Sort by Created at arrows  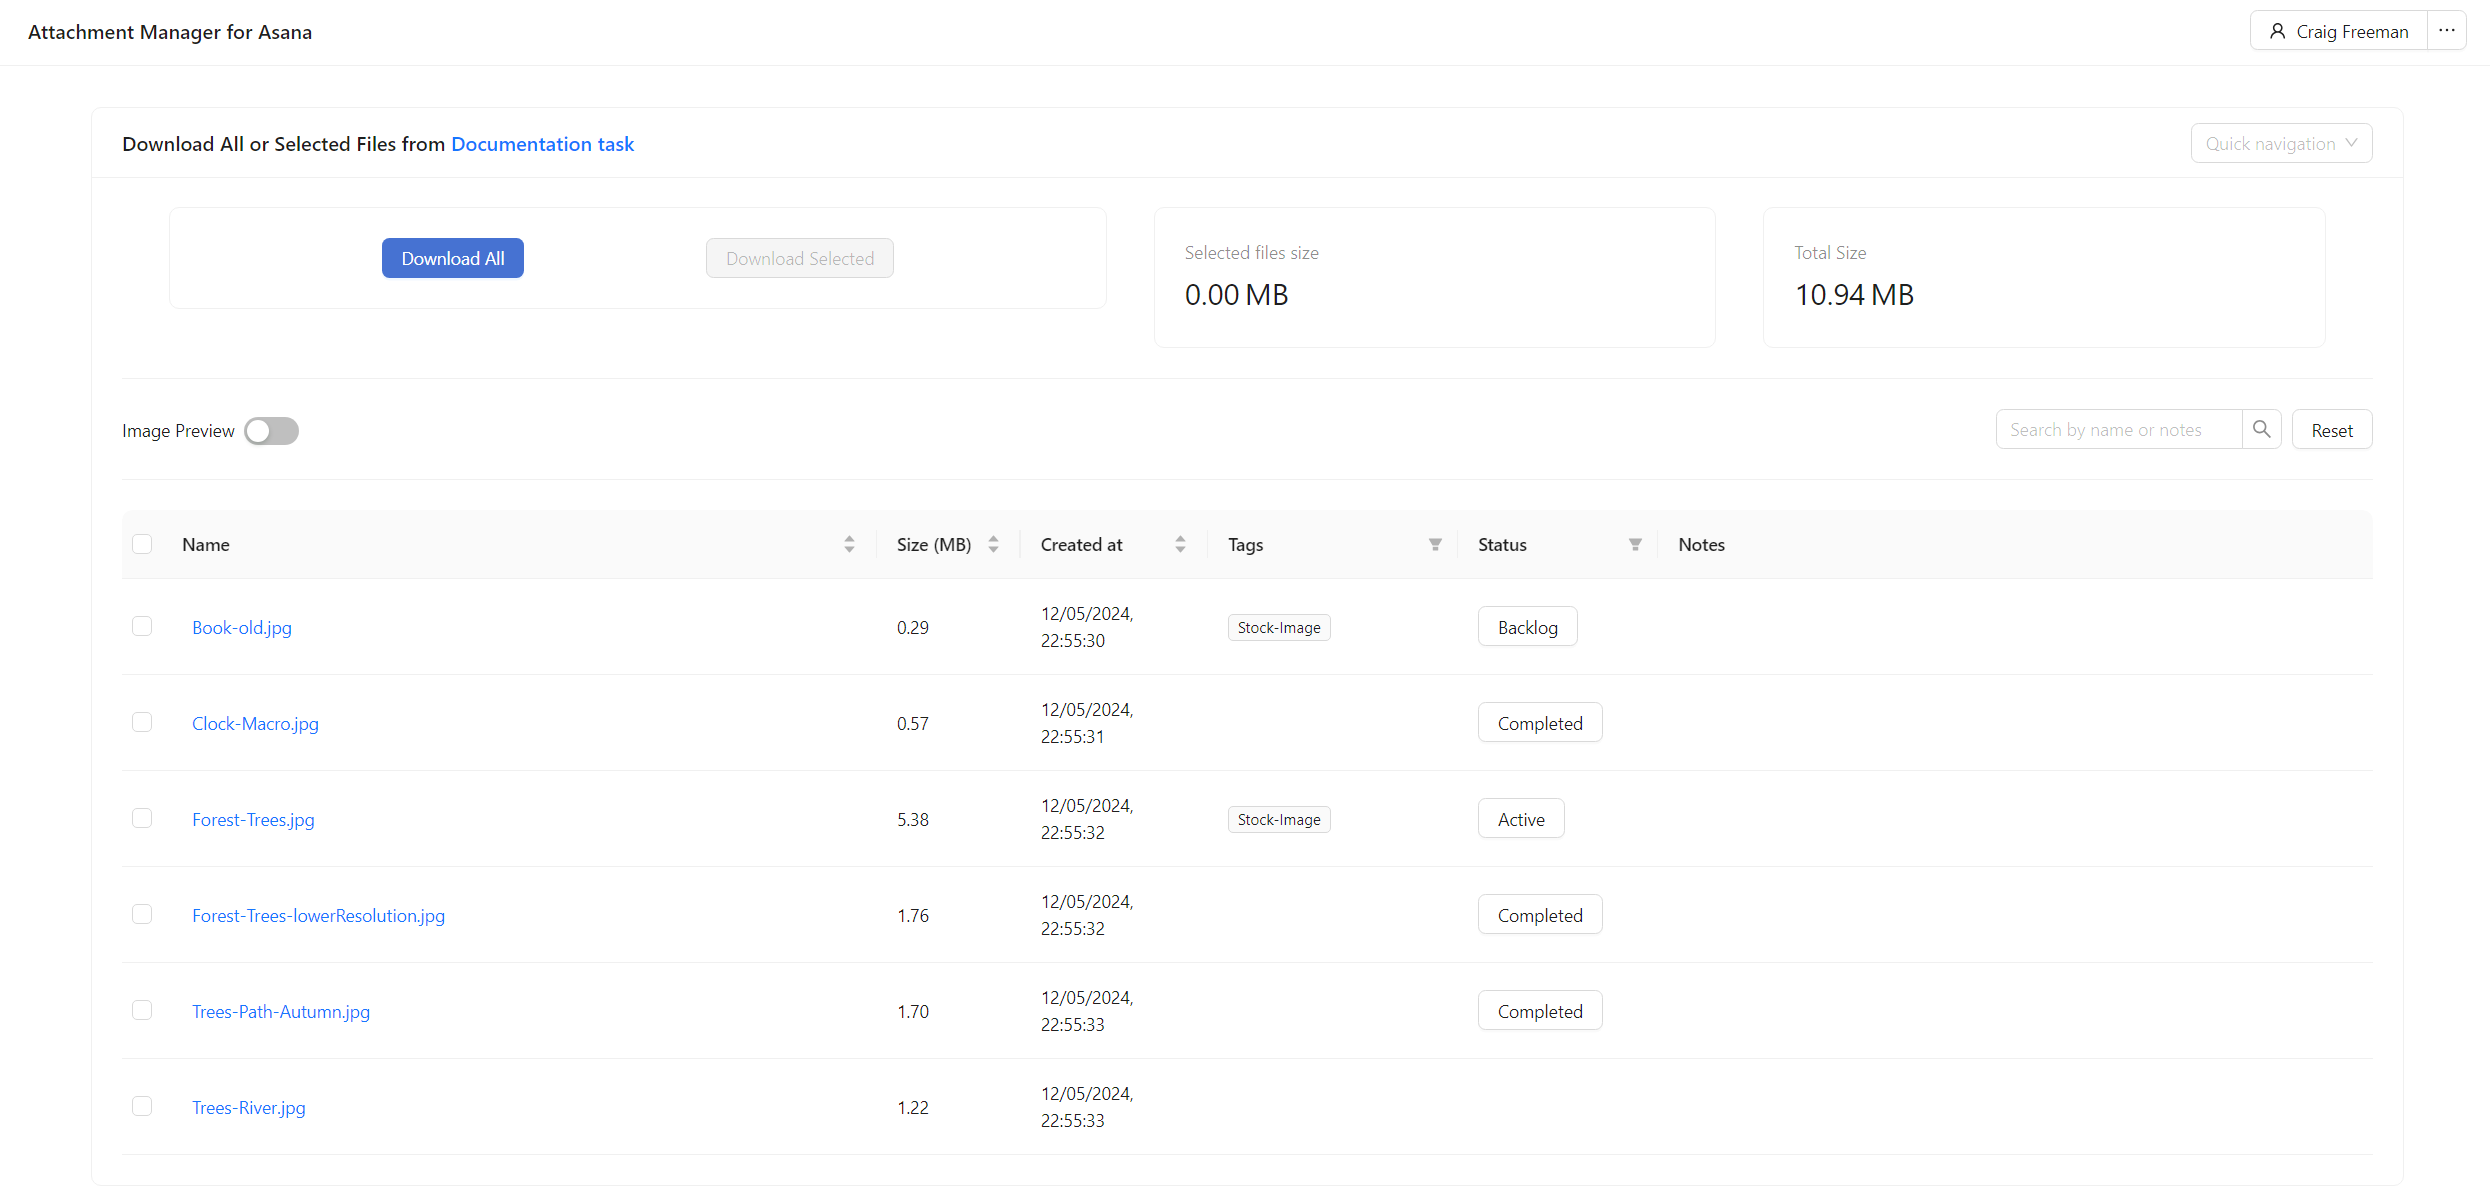1180,544
